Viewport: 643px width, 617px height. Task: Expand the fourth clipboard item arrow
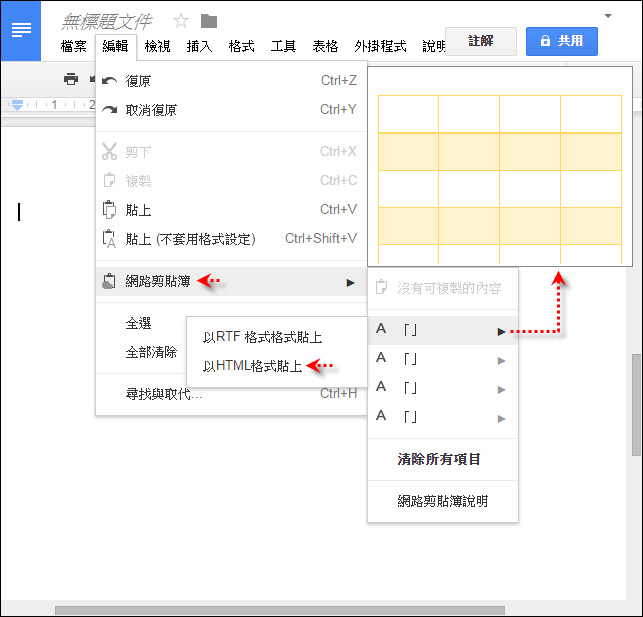[x=501, y=419]
